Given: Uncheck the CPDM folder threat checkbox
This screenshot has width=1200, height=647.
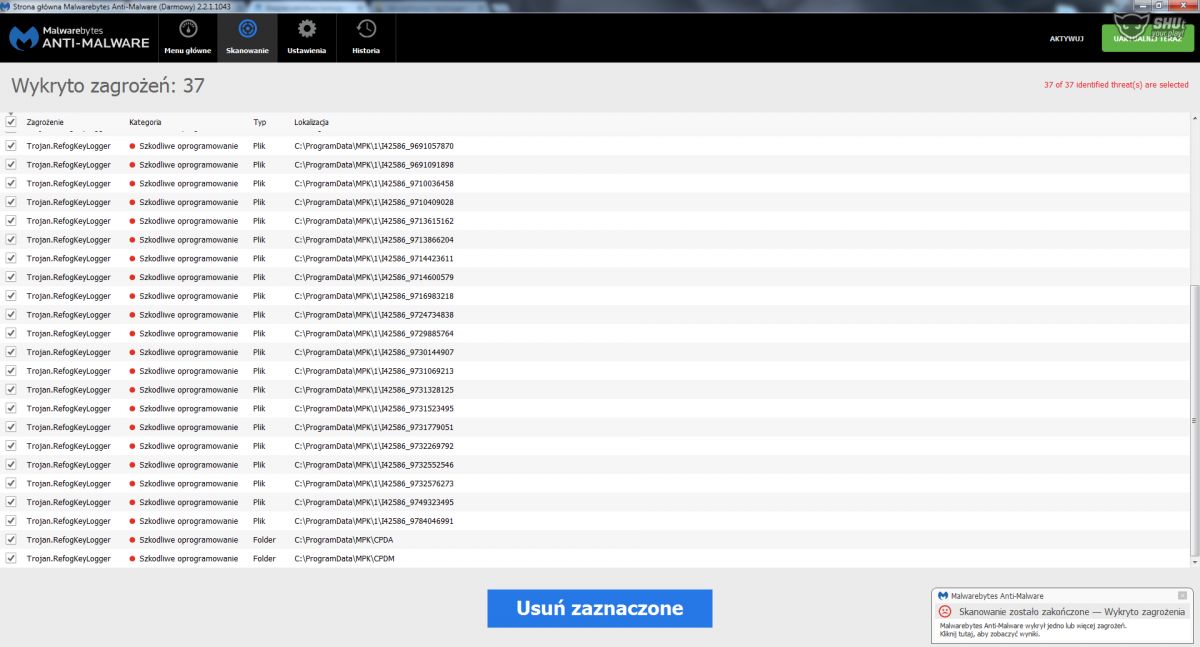Looking at the screenshot, I should [x=11, y=558].
